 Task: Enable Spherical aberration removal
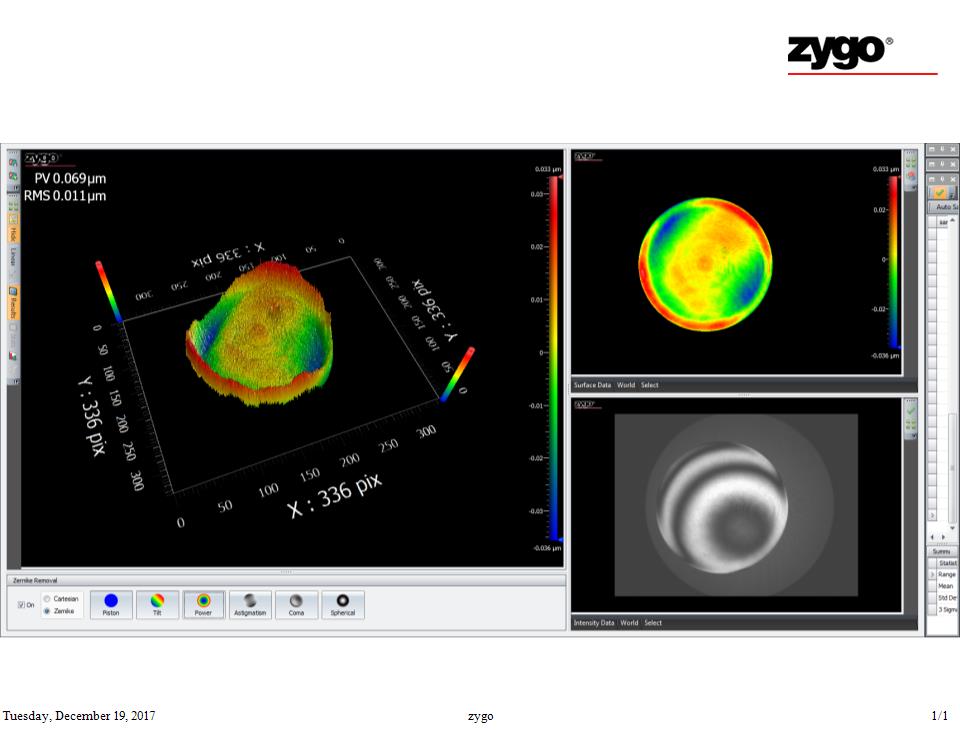pyautogui.click(x=342, y=605)
